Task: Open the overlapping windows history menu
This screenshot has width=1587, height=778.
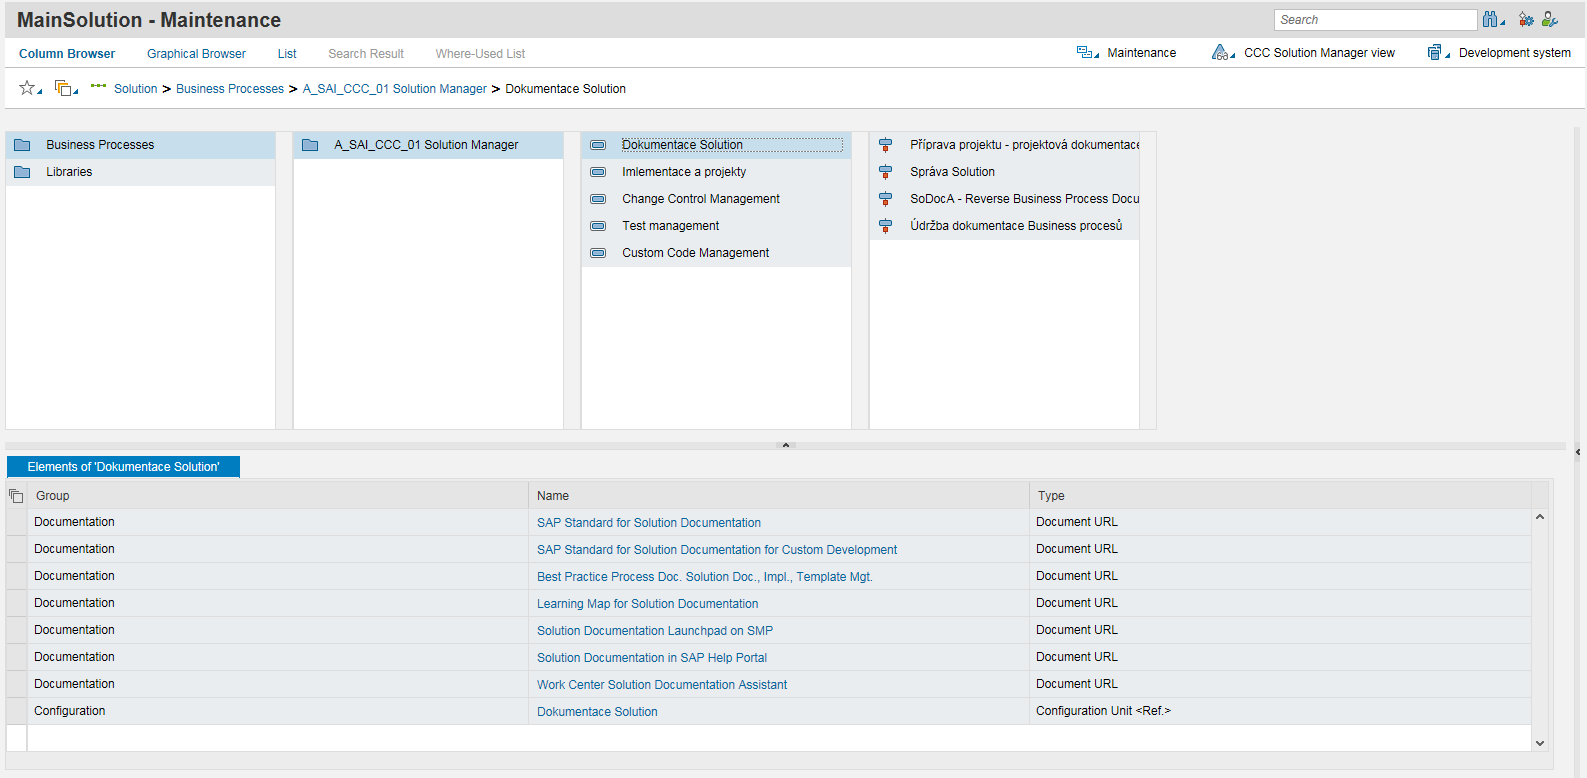Action: tap(65, 88)
